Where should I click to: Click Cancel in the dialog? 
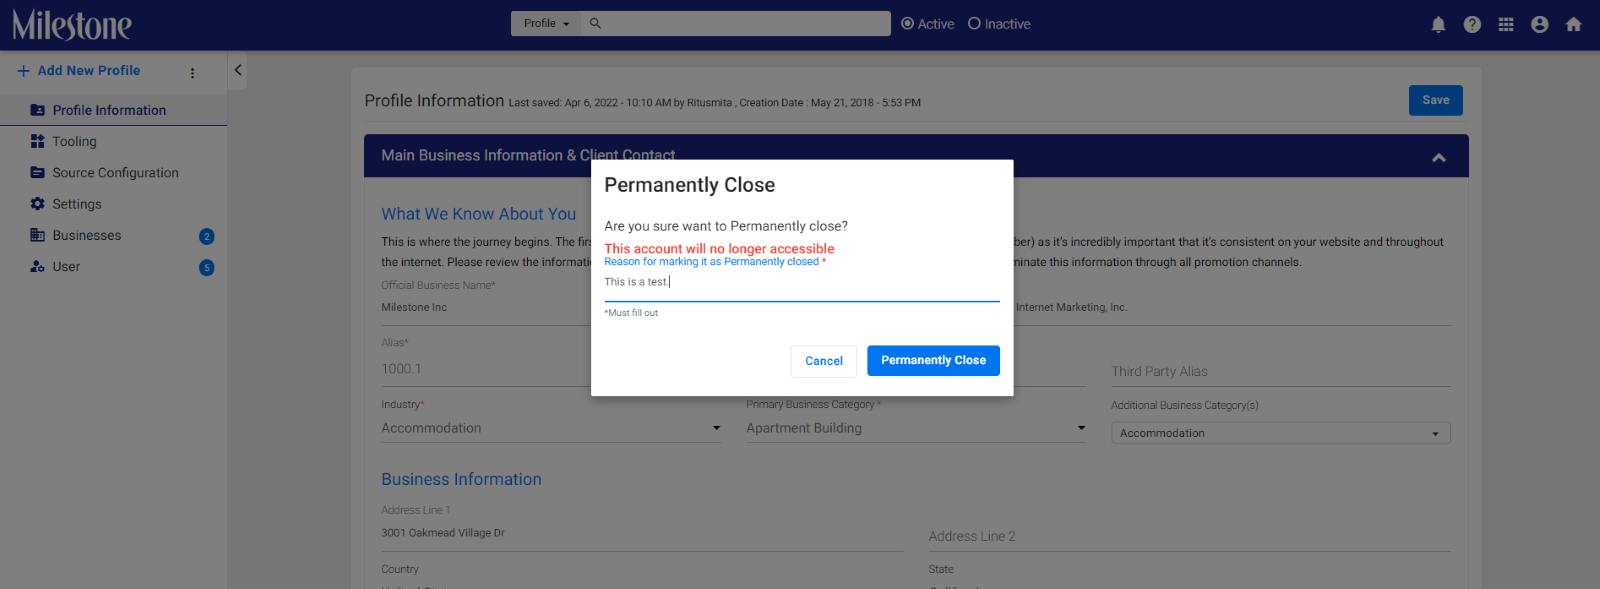pos(824,361)
